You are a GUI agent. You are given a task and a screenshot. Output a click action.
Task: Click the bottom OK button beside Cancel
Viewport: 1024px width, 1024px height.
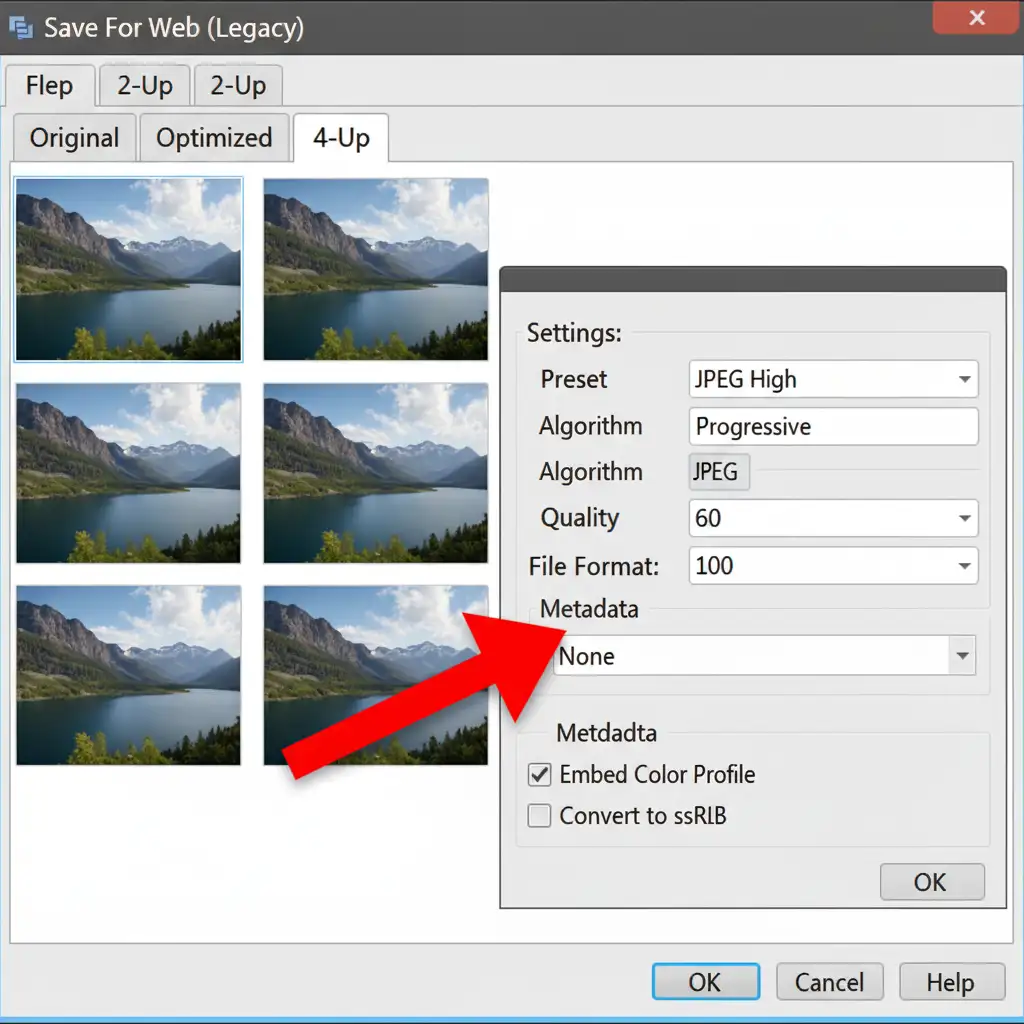click(705, 983)
